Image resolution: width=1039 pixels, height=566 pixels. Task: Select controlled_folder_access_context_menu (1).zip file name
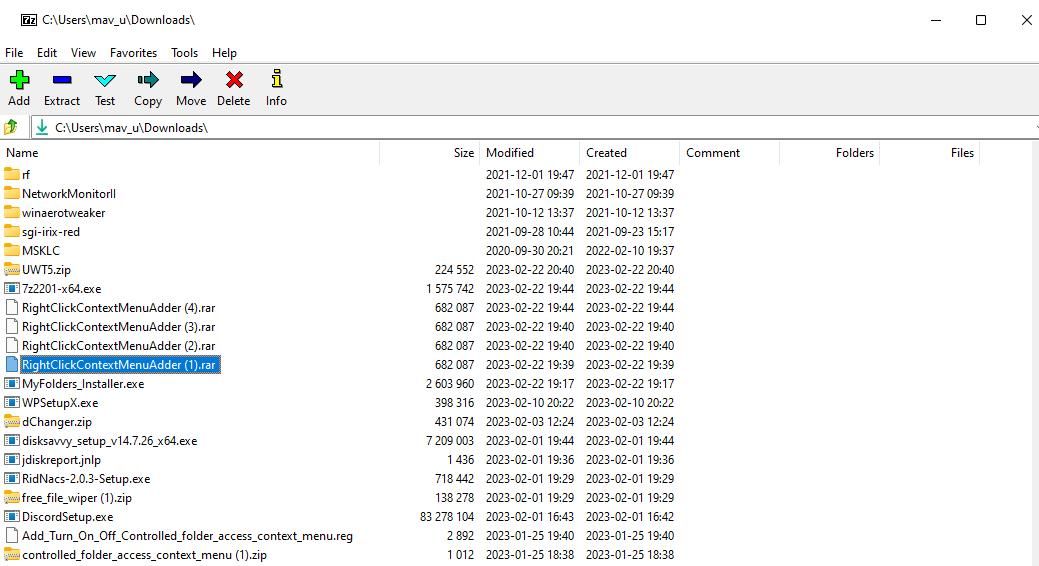144,555
